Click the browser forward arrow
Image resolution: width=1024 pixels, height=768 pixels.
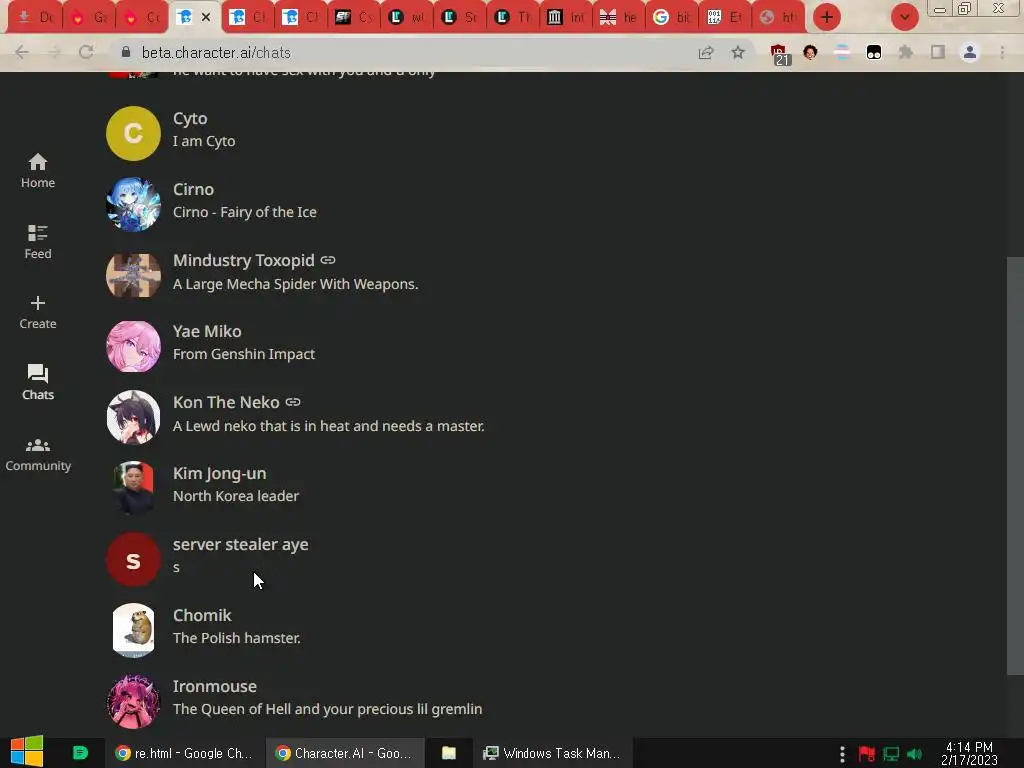pyautogui.click(x=54, y=52)
